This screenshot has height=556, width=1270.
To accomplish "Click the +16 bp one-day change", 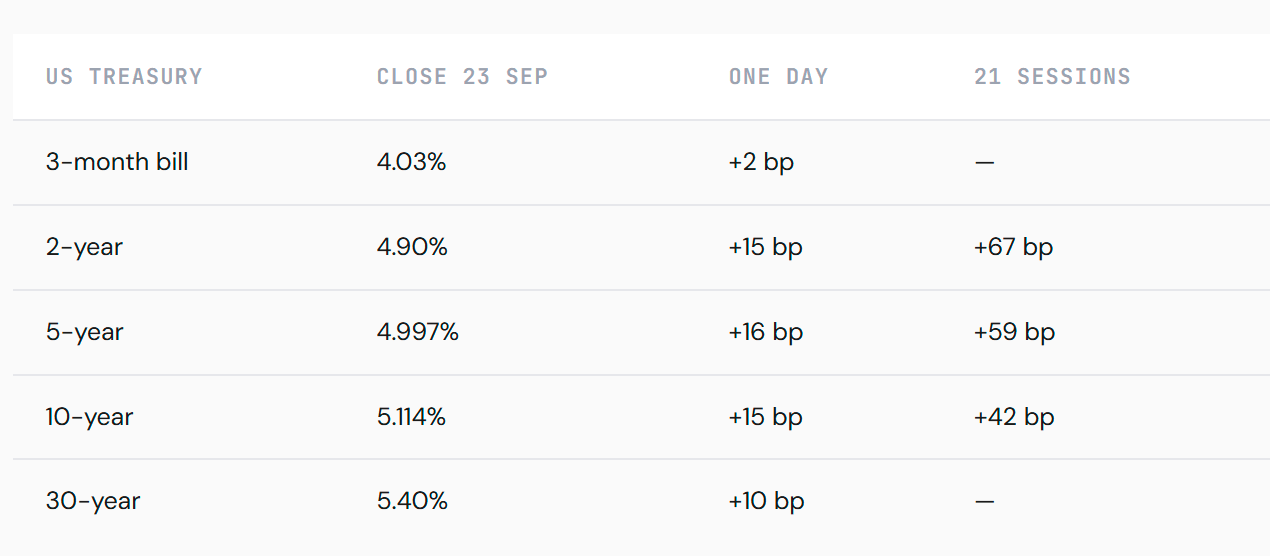I will coord(766,332).
